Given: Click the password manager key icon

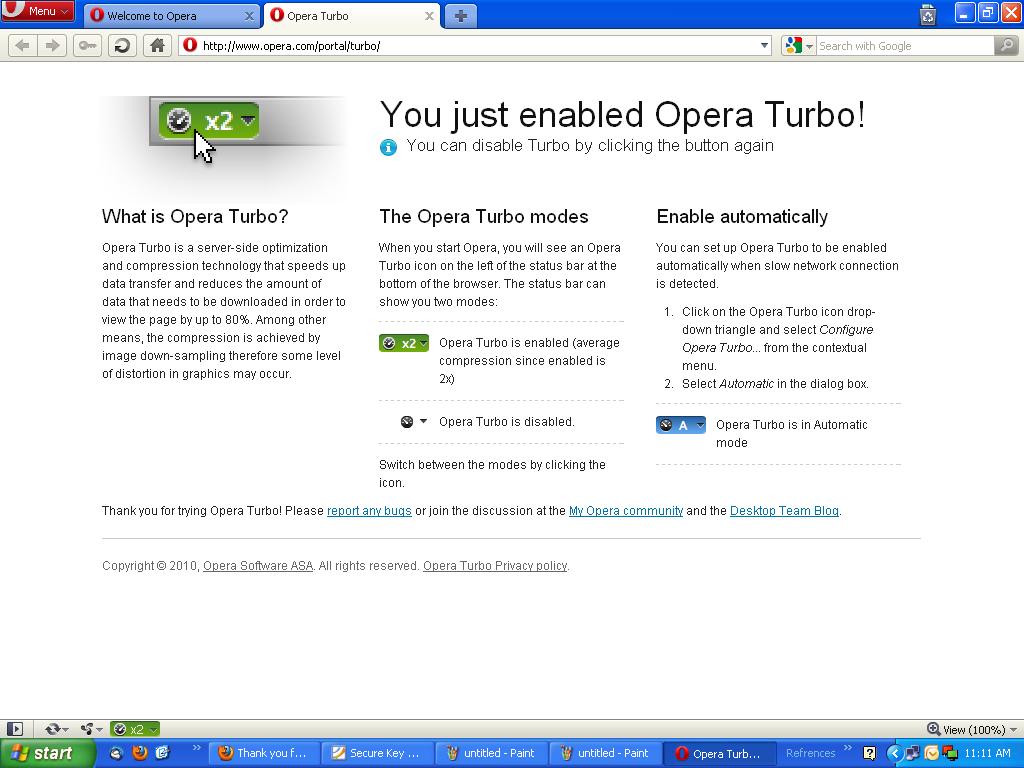Looking at the screenshot, I should pos(88,46).
